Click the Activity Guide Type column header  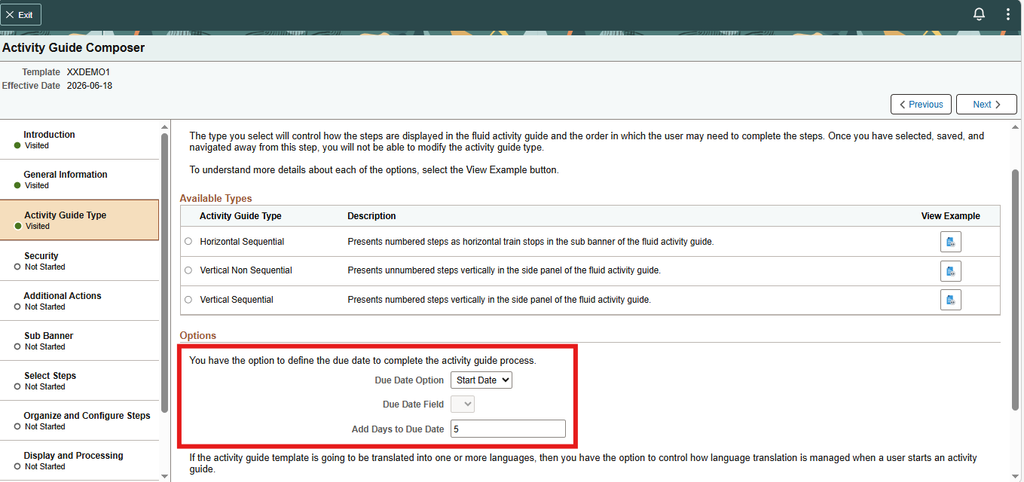click(240, 216)
